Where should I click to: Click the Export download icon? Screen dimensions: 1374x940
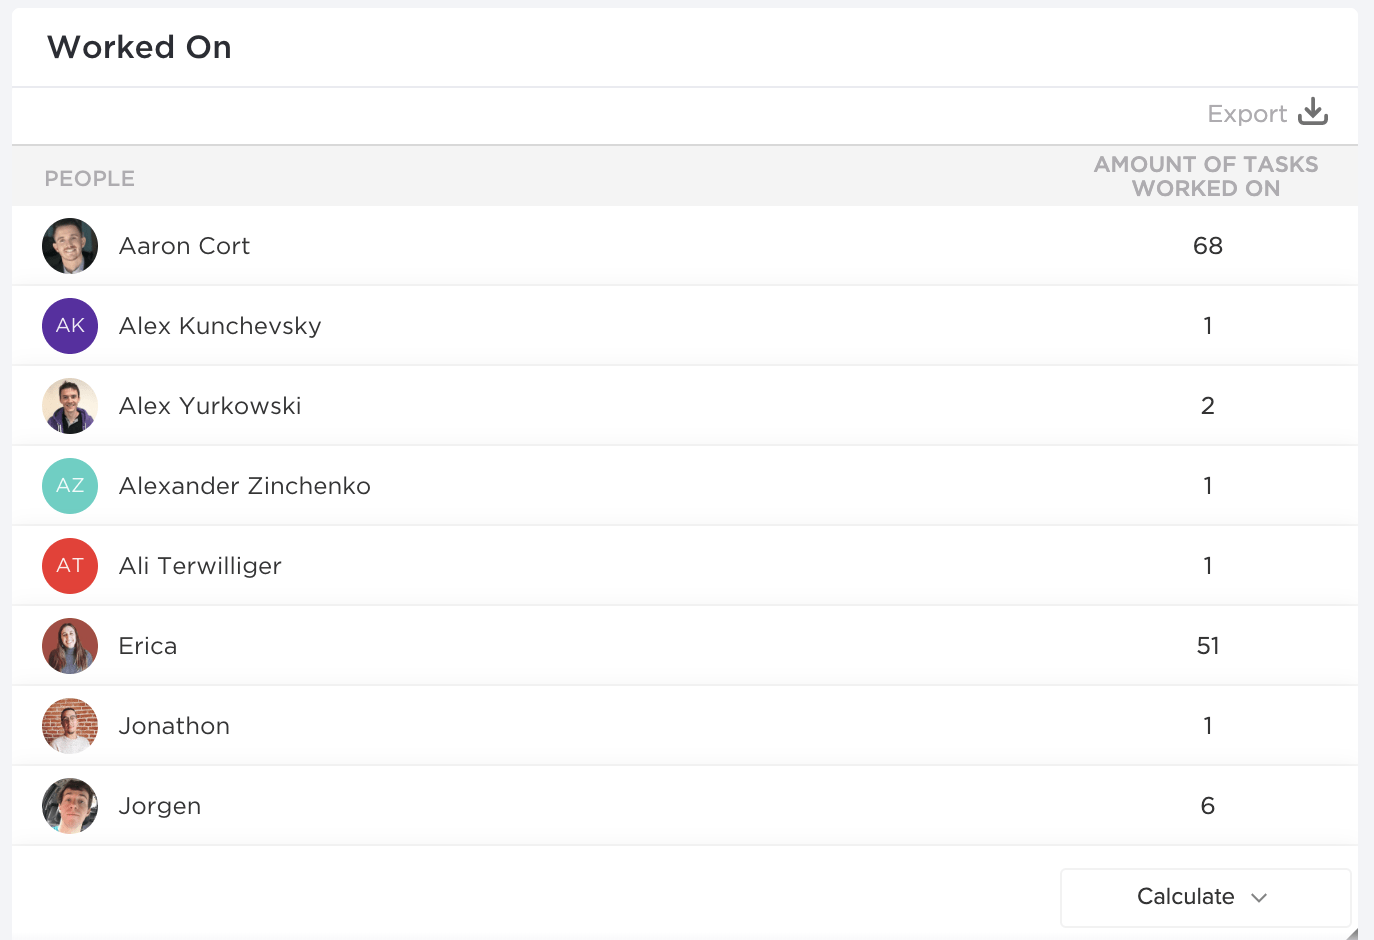pos(1312,112)
